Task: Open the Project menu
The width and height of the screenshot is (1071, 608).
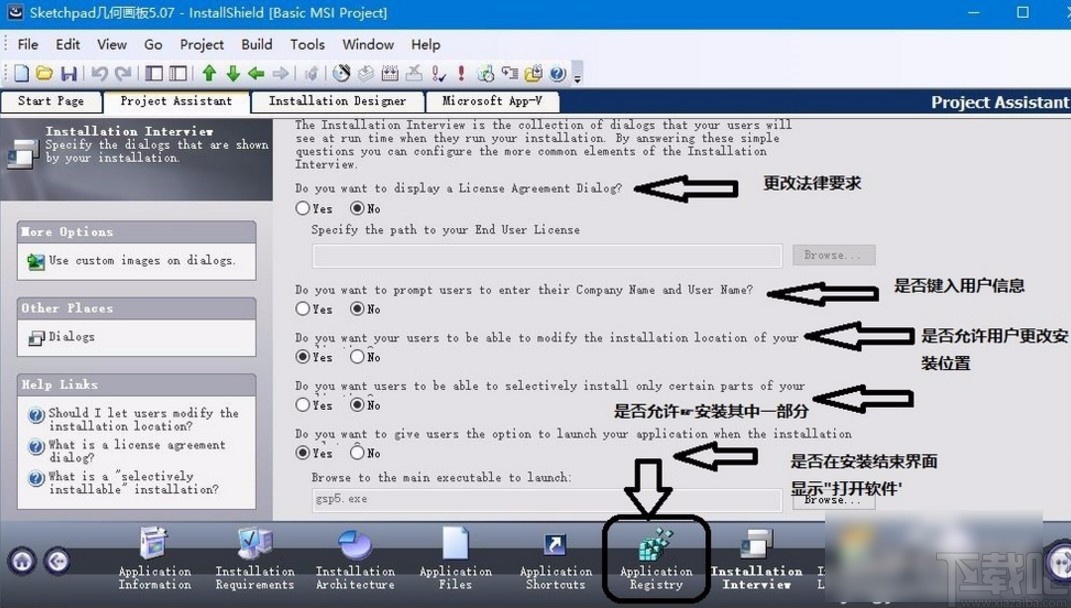Action: [201, 44]
